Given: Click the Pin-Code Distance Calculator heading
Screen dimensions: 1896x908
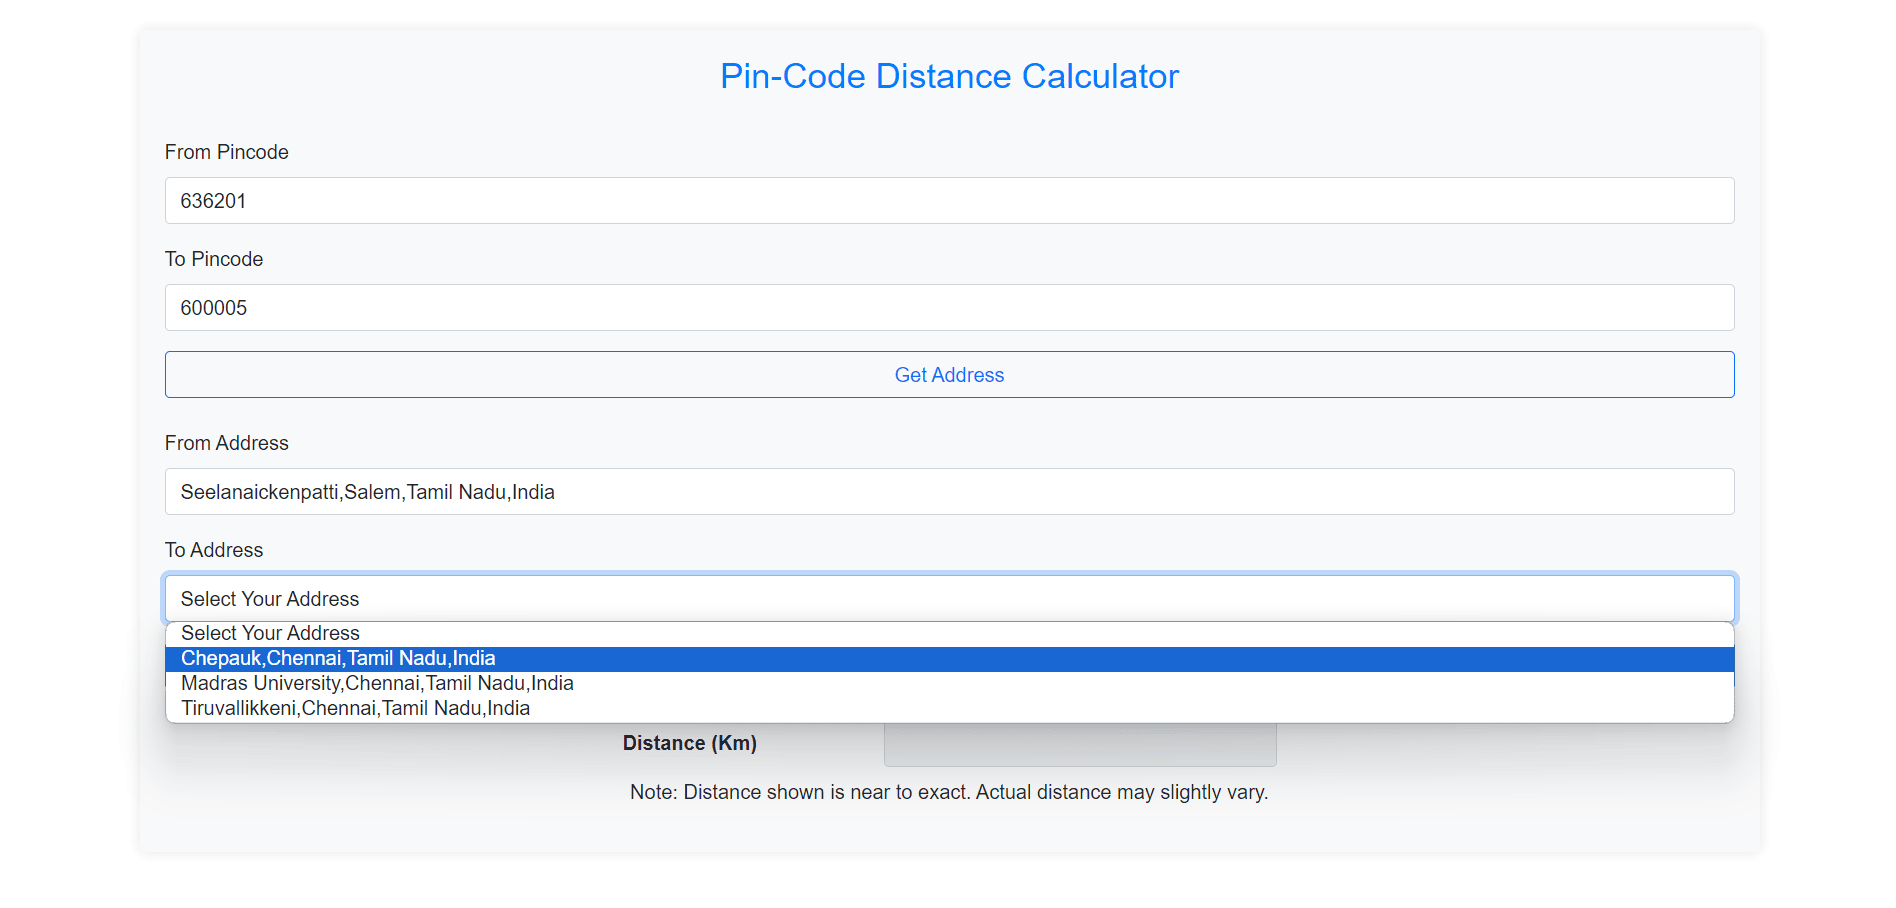Looking at the screenshot, I should [949, 77].
